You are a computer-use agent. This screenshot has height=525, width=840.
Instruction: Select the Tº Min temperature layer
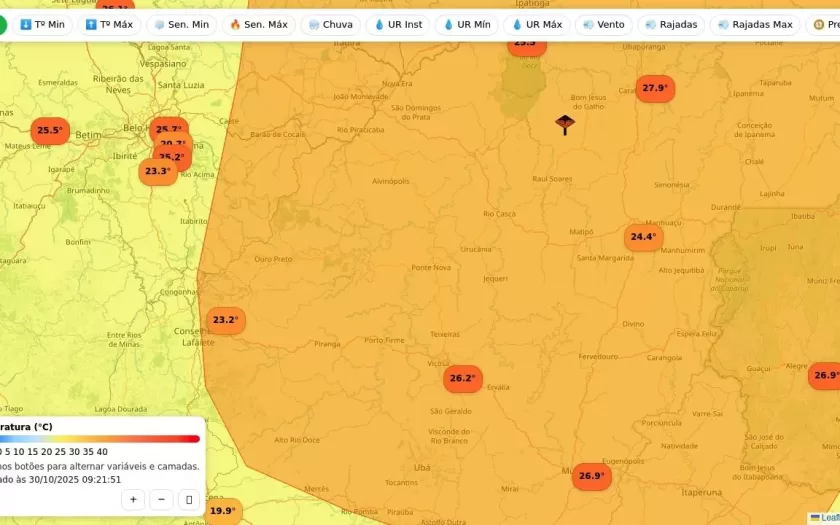[x=41, y=25]
